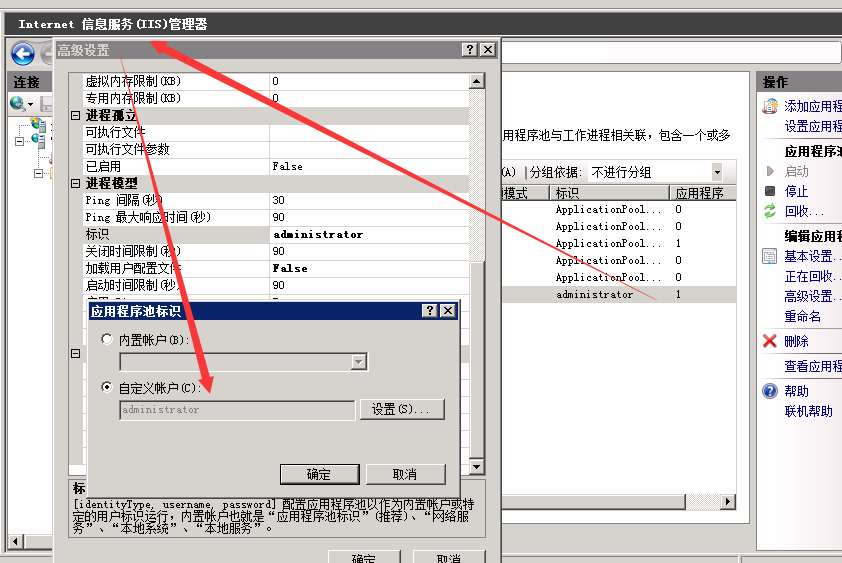
Task: Click the 关闭时间限制 value 90
Action: coord(369,251)
